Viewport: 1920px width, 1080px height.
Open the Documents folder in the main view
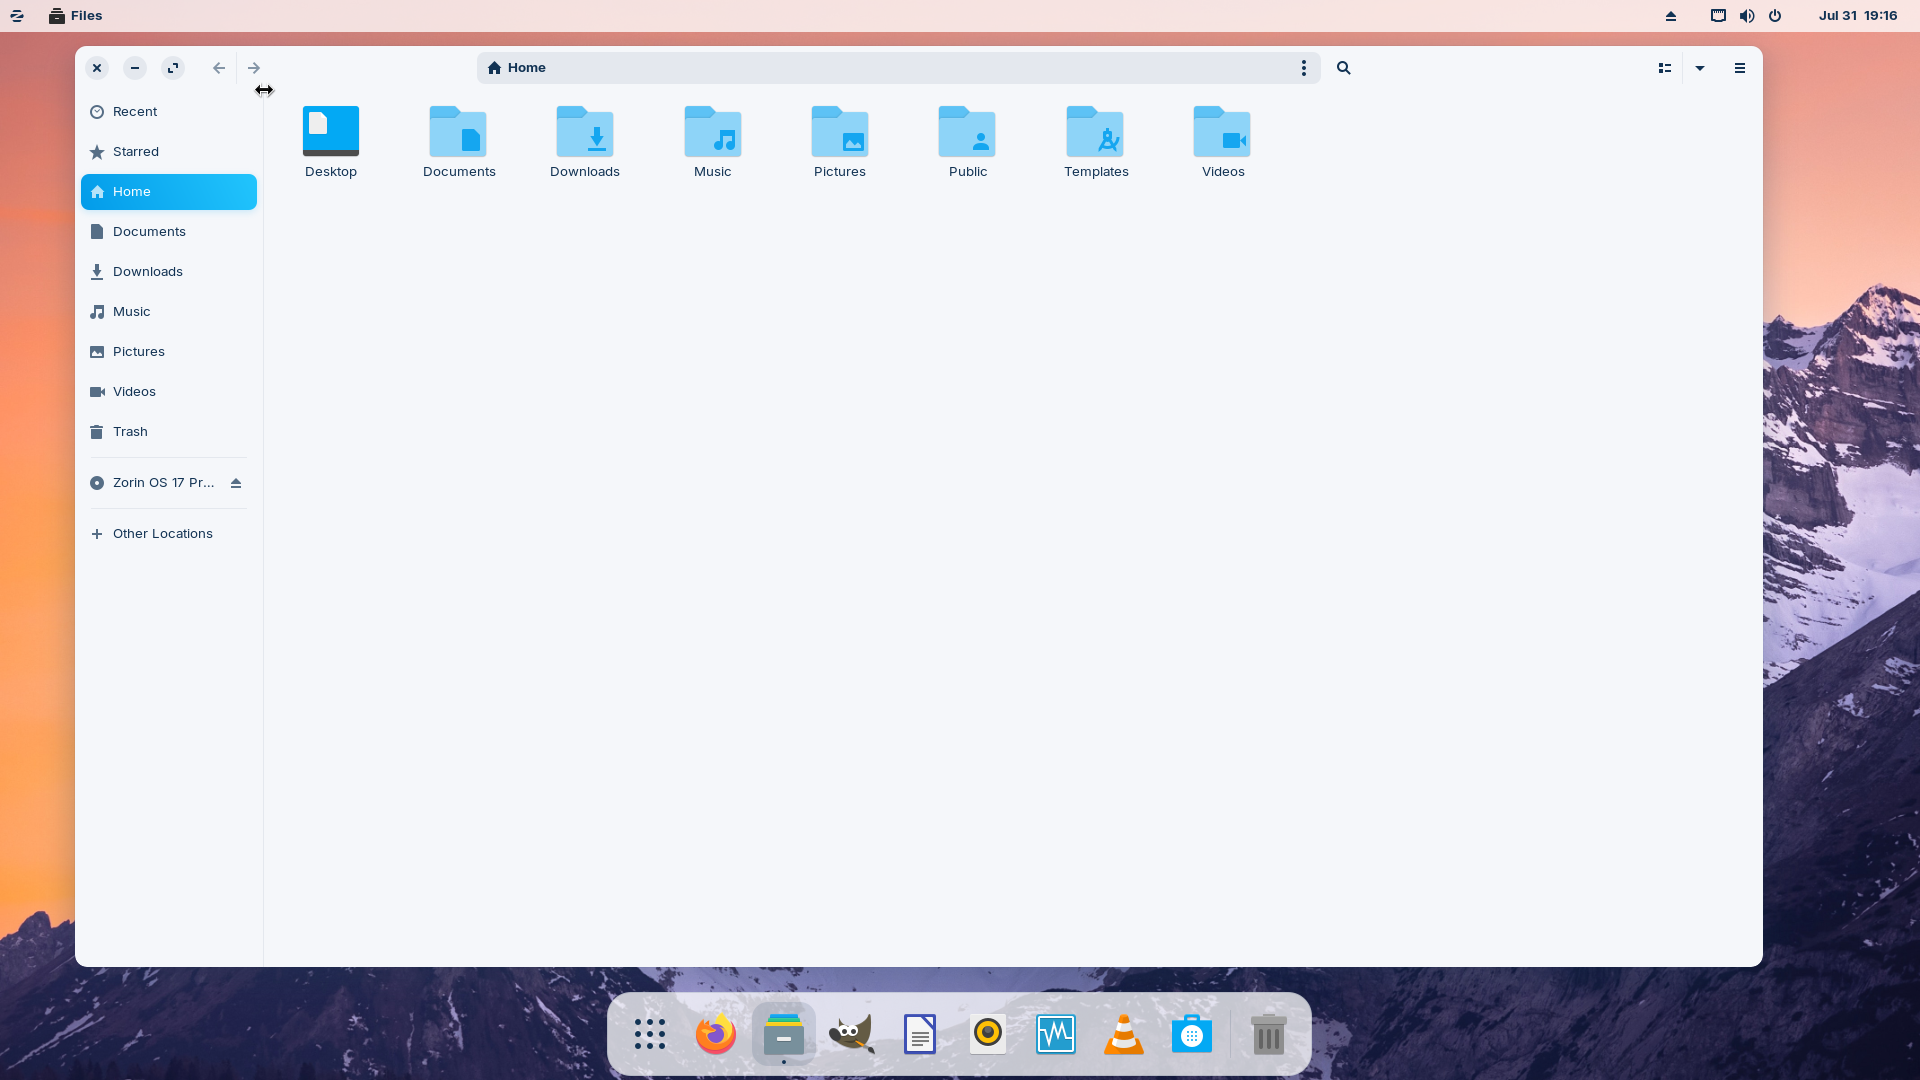(458, 131)
